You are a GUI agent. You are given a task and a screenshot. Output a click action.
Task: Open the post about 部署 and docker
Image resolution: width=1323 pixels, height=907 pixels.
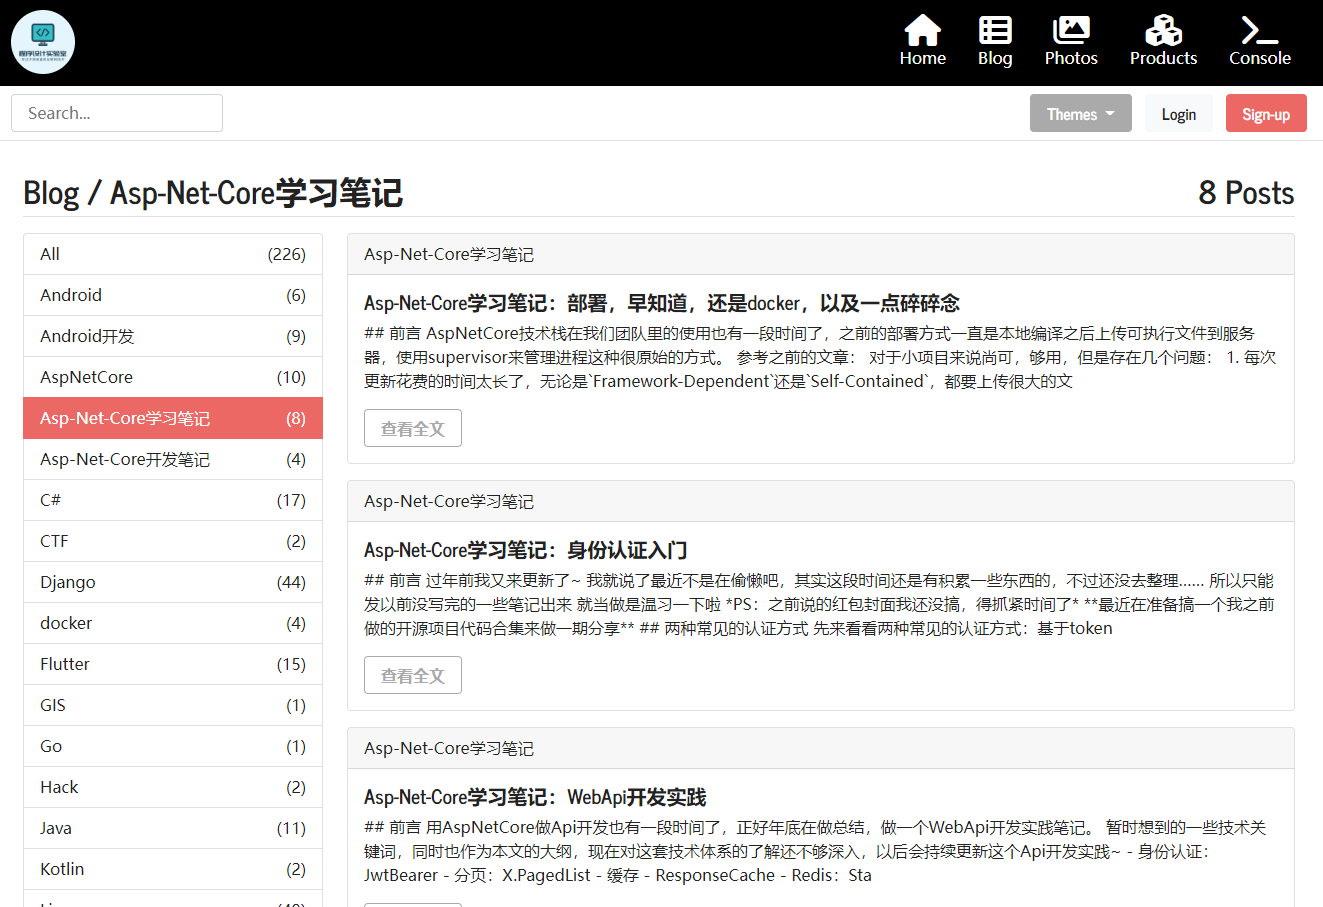[x=662, y=303]
